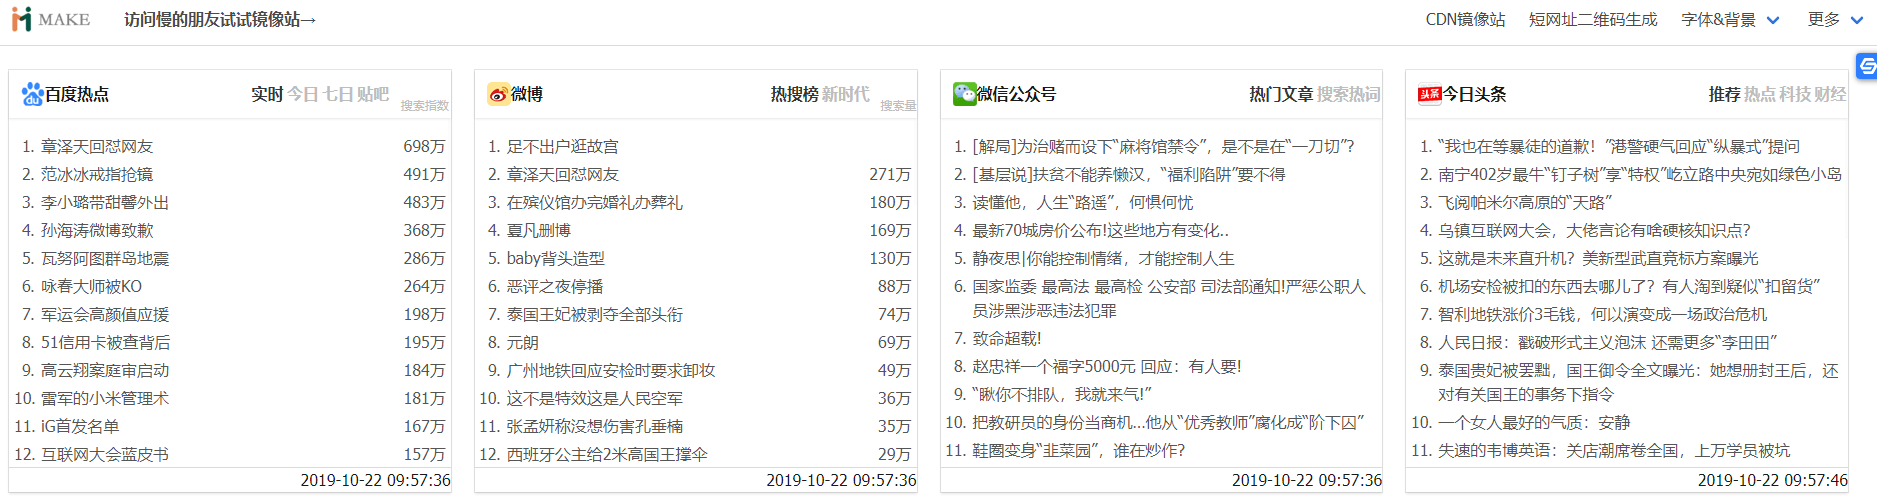Screen dimensions: 1877x499
Task: Click the Weibo eye logo icon
Action: (x=498, y=94)
